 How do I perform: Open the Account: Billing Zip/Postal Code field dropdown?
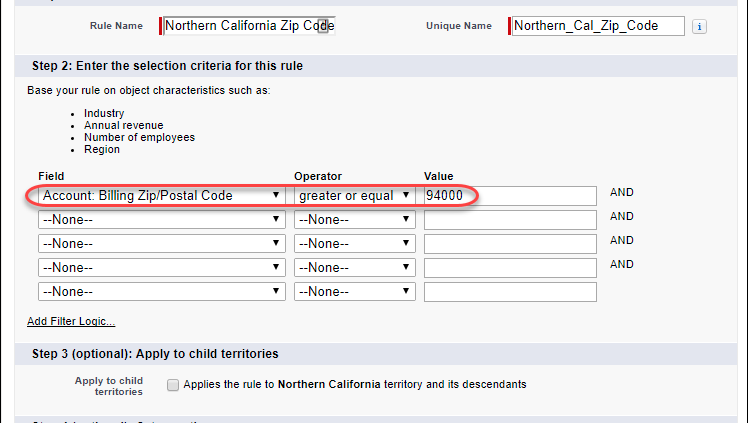pyautogui.click(x=161, y=196)
